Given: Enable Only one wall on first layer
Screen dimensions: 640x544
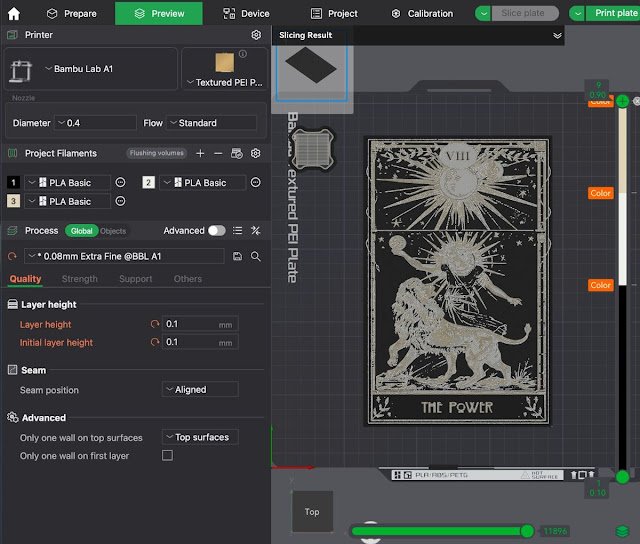Looking at the screenshot, I should (x=167, y=456).
